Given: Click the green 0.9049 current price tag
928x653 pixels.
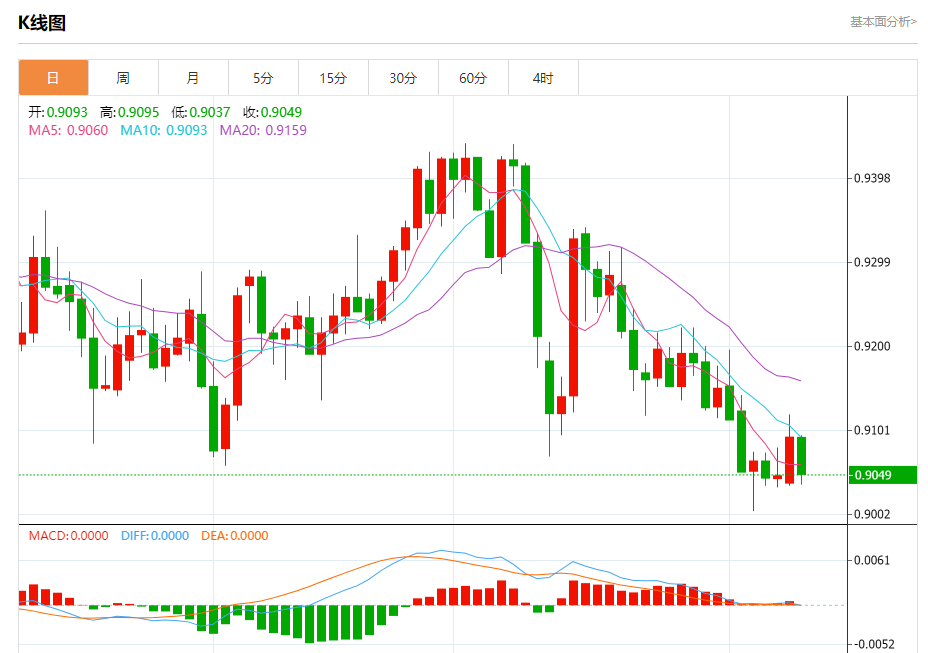Looking at the screenshot, I should 882,475.
